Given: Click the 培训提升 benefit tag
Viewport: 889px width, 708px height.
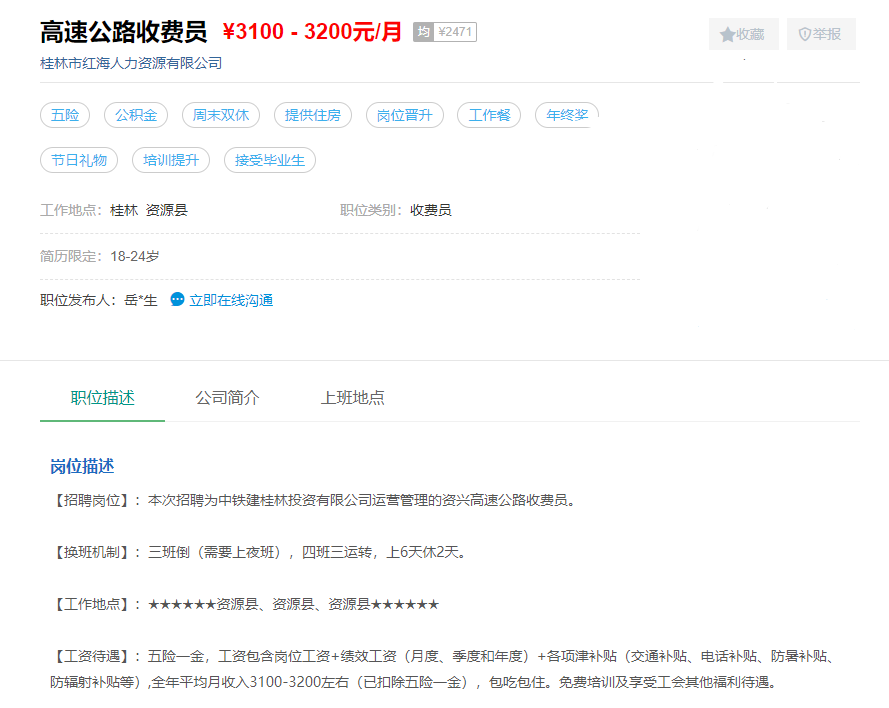Looking at the screenshot, I should (x=171, y=160).
